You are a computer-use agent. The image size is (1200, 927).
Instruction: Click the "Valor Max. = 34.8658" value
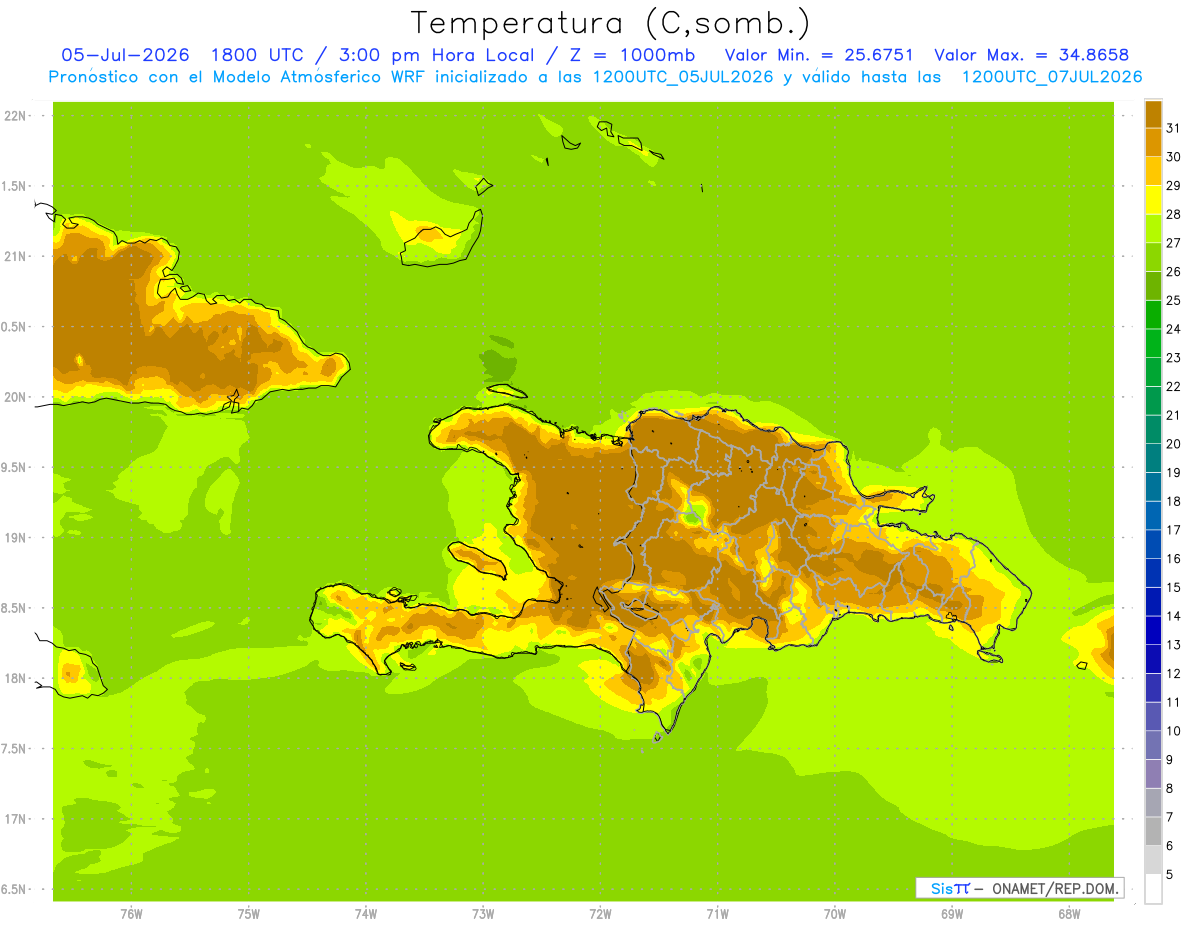click(x=1031, y=55)
